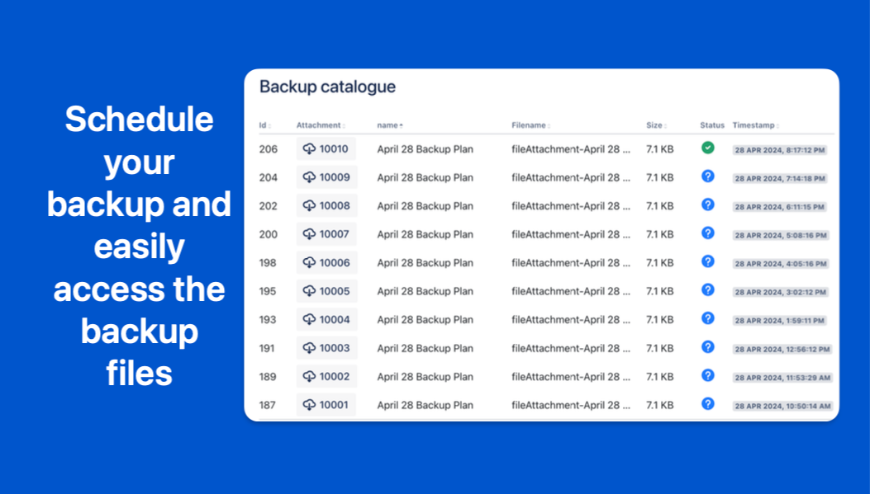Click the 8:17:12 PM timestamp badge
The height and width of the screenshot is (494, 870).
pos(780,150)
